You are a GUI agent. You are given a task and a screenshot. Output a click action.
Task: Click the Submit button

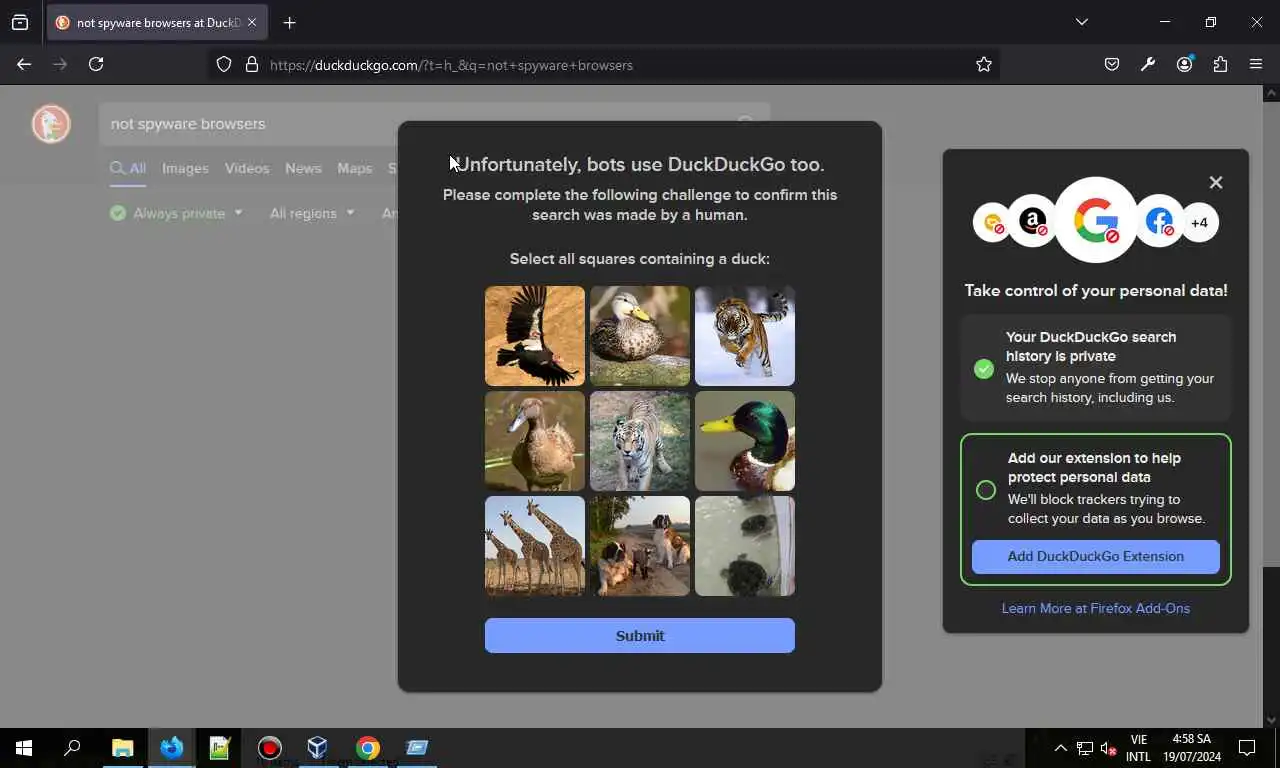point(640,636)
